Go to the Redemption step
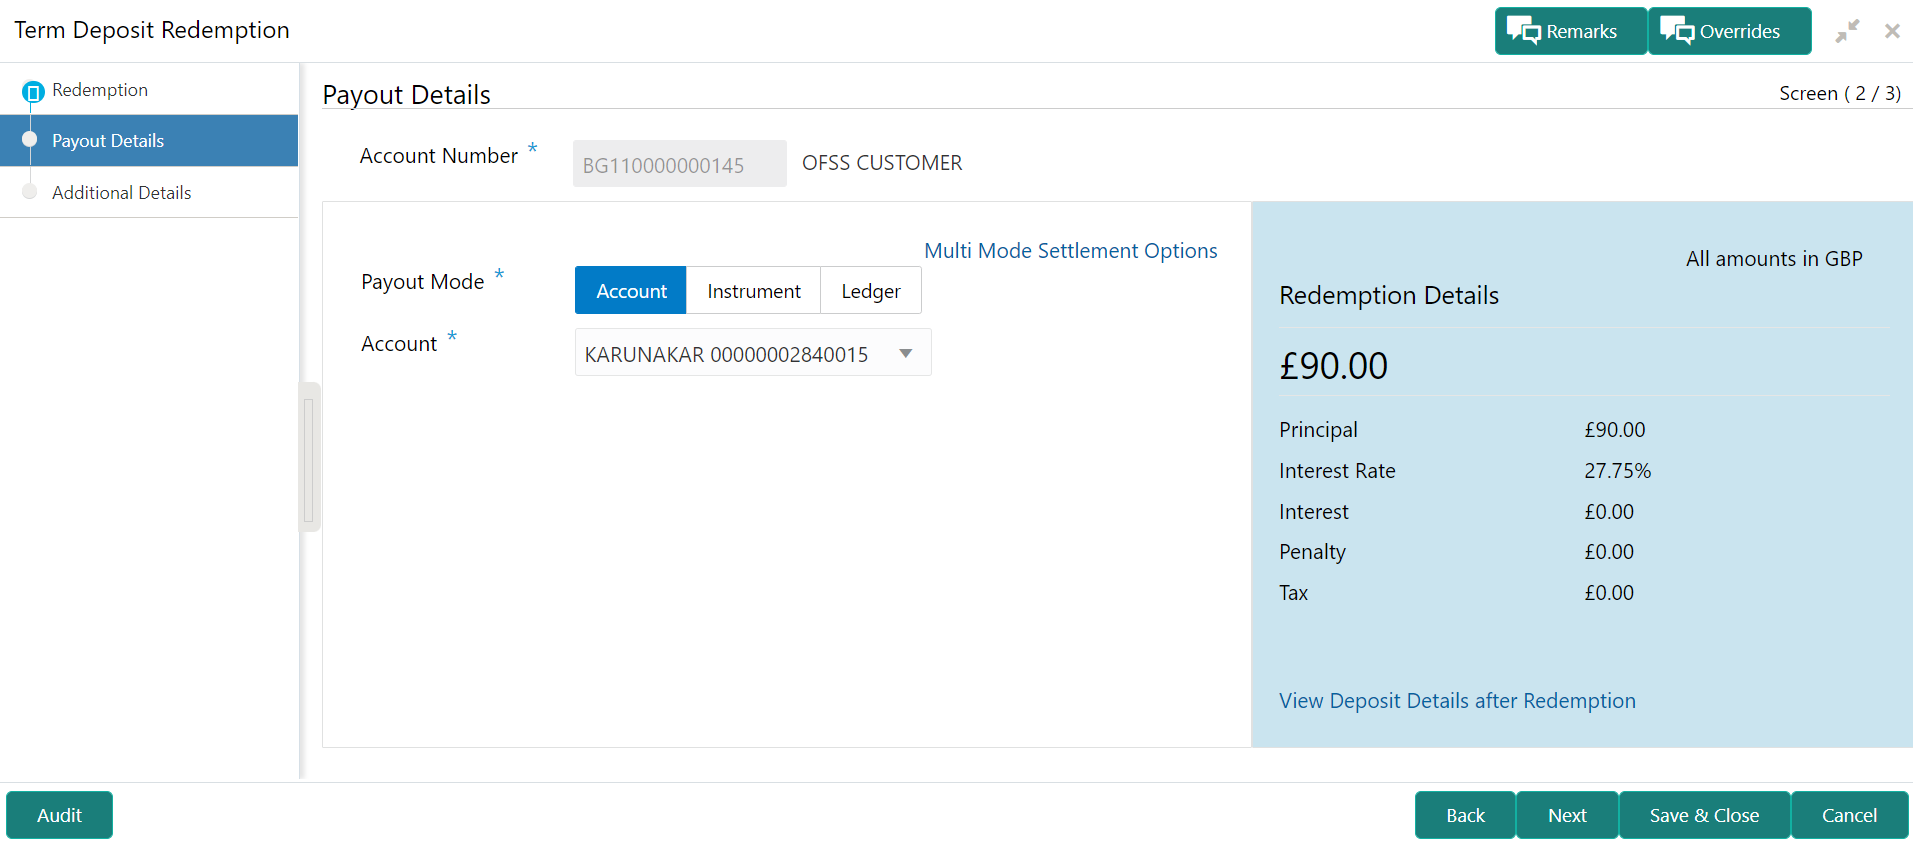 tap(99, 90)
